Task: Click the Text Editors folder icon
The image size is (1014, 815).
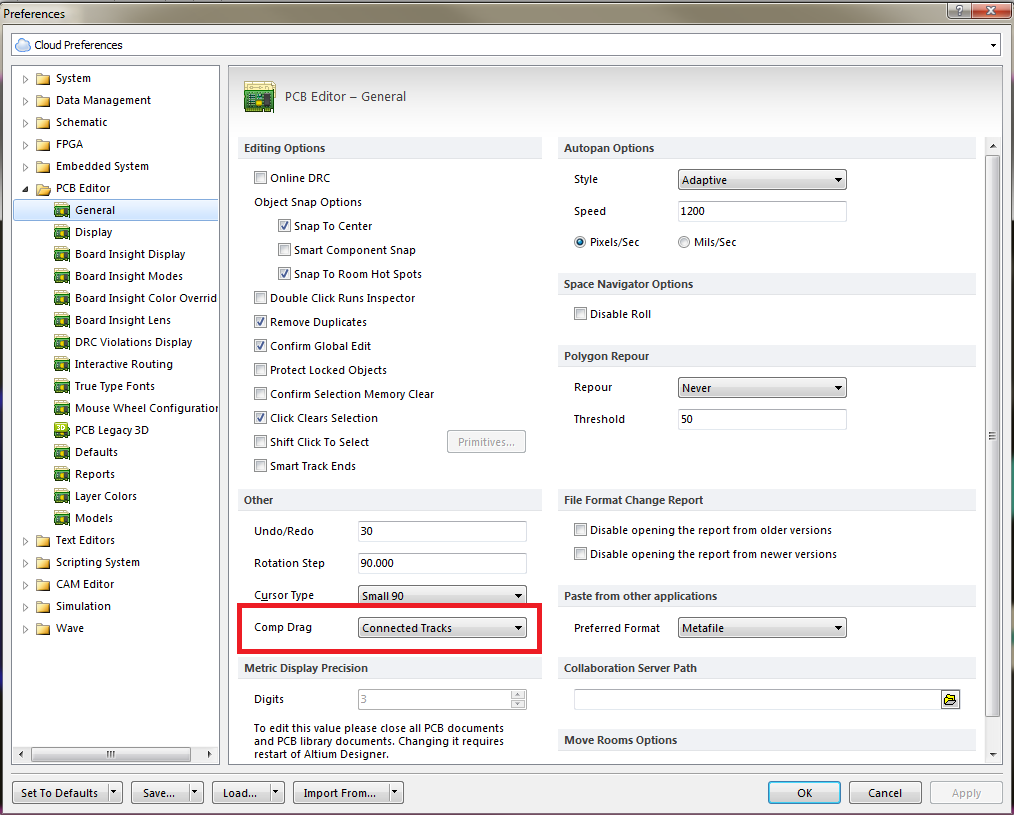Action: coord(43,541)
